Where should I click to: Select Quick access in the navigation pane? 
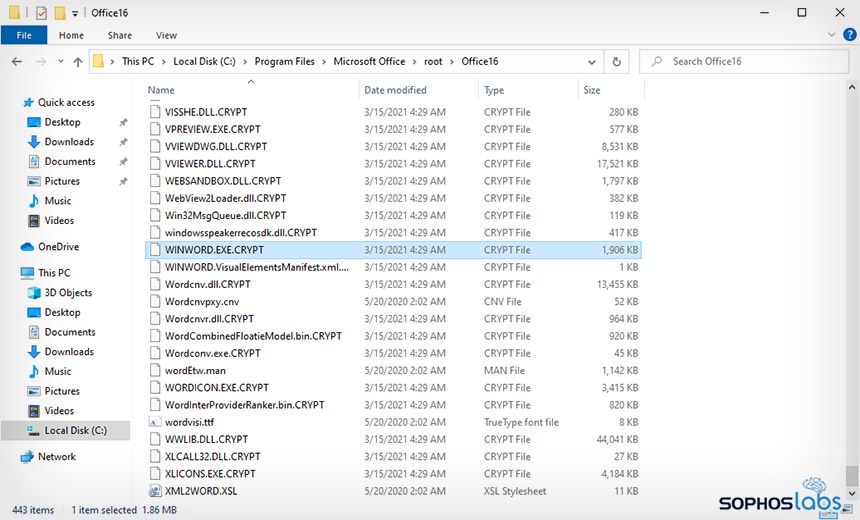pyautogui.click(x=66, y=102)
